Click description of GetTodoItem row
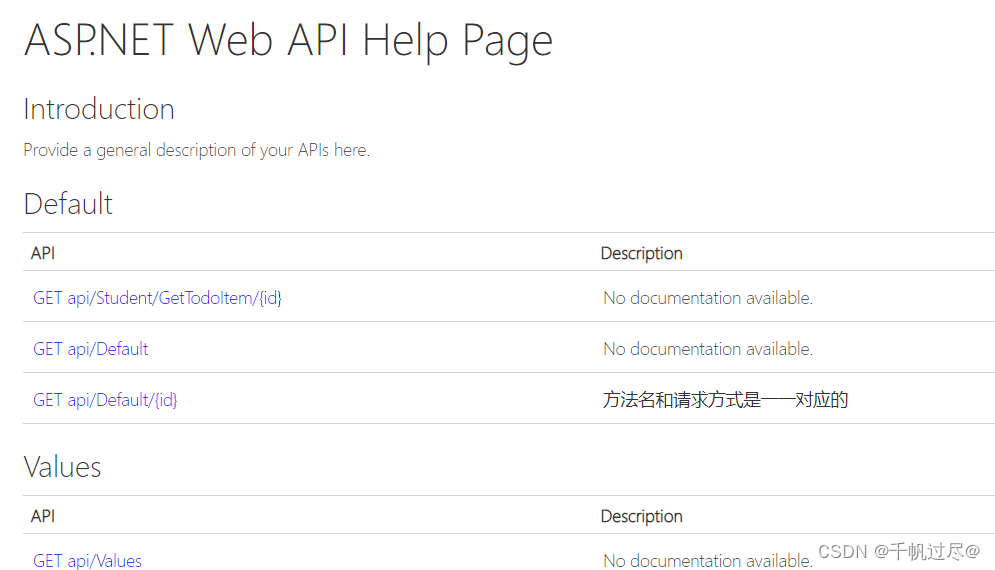 708,298
